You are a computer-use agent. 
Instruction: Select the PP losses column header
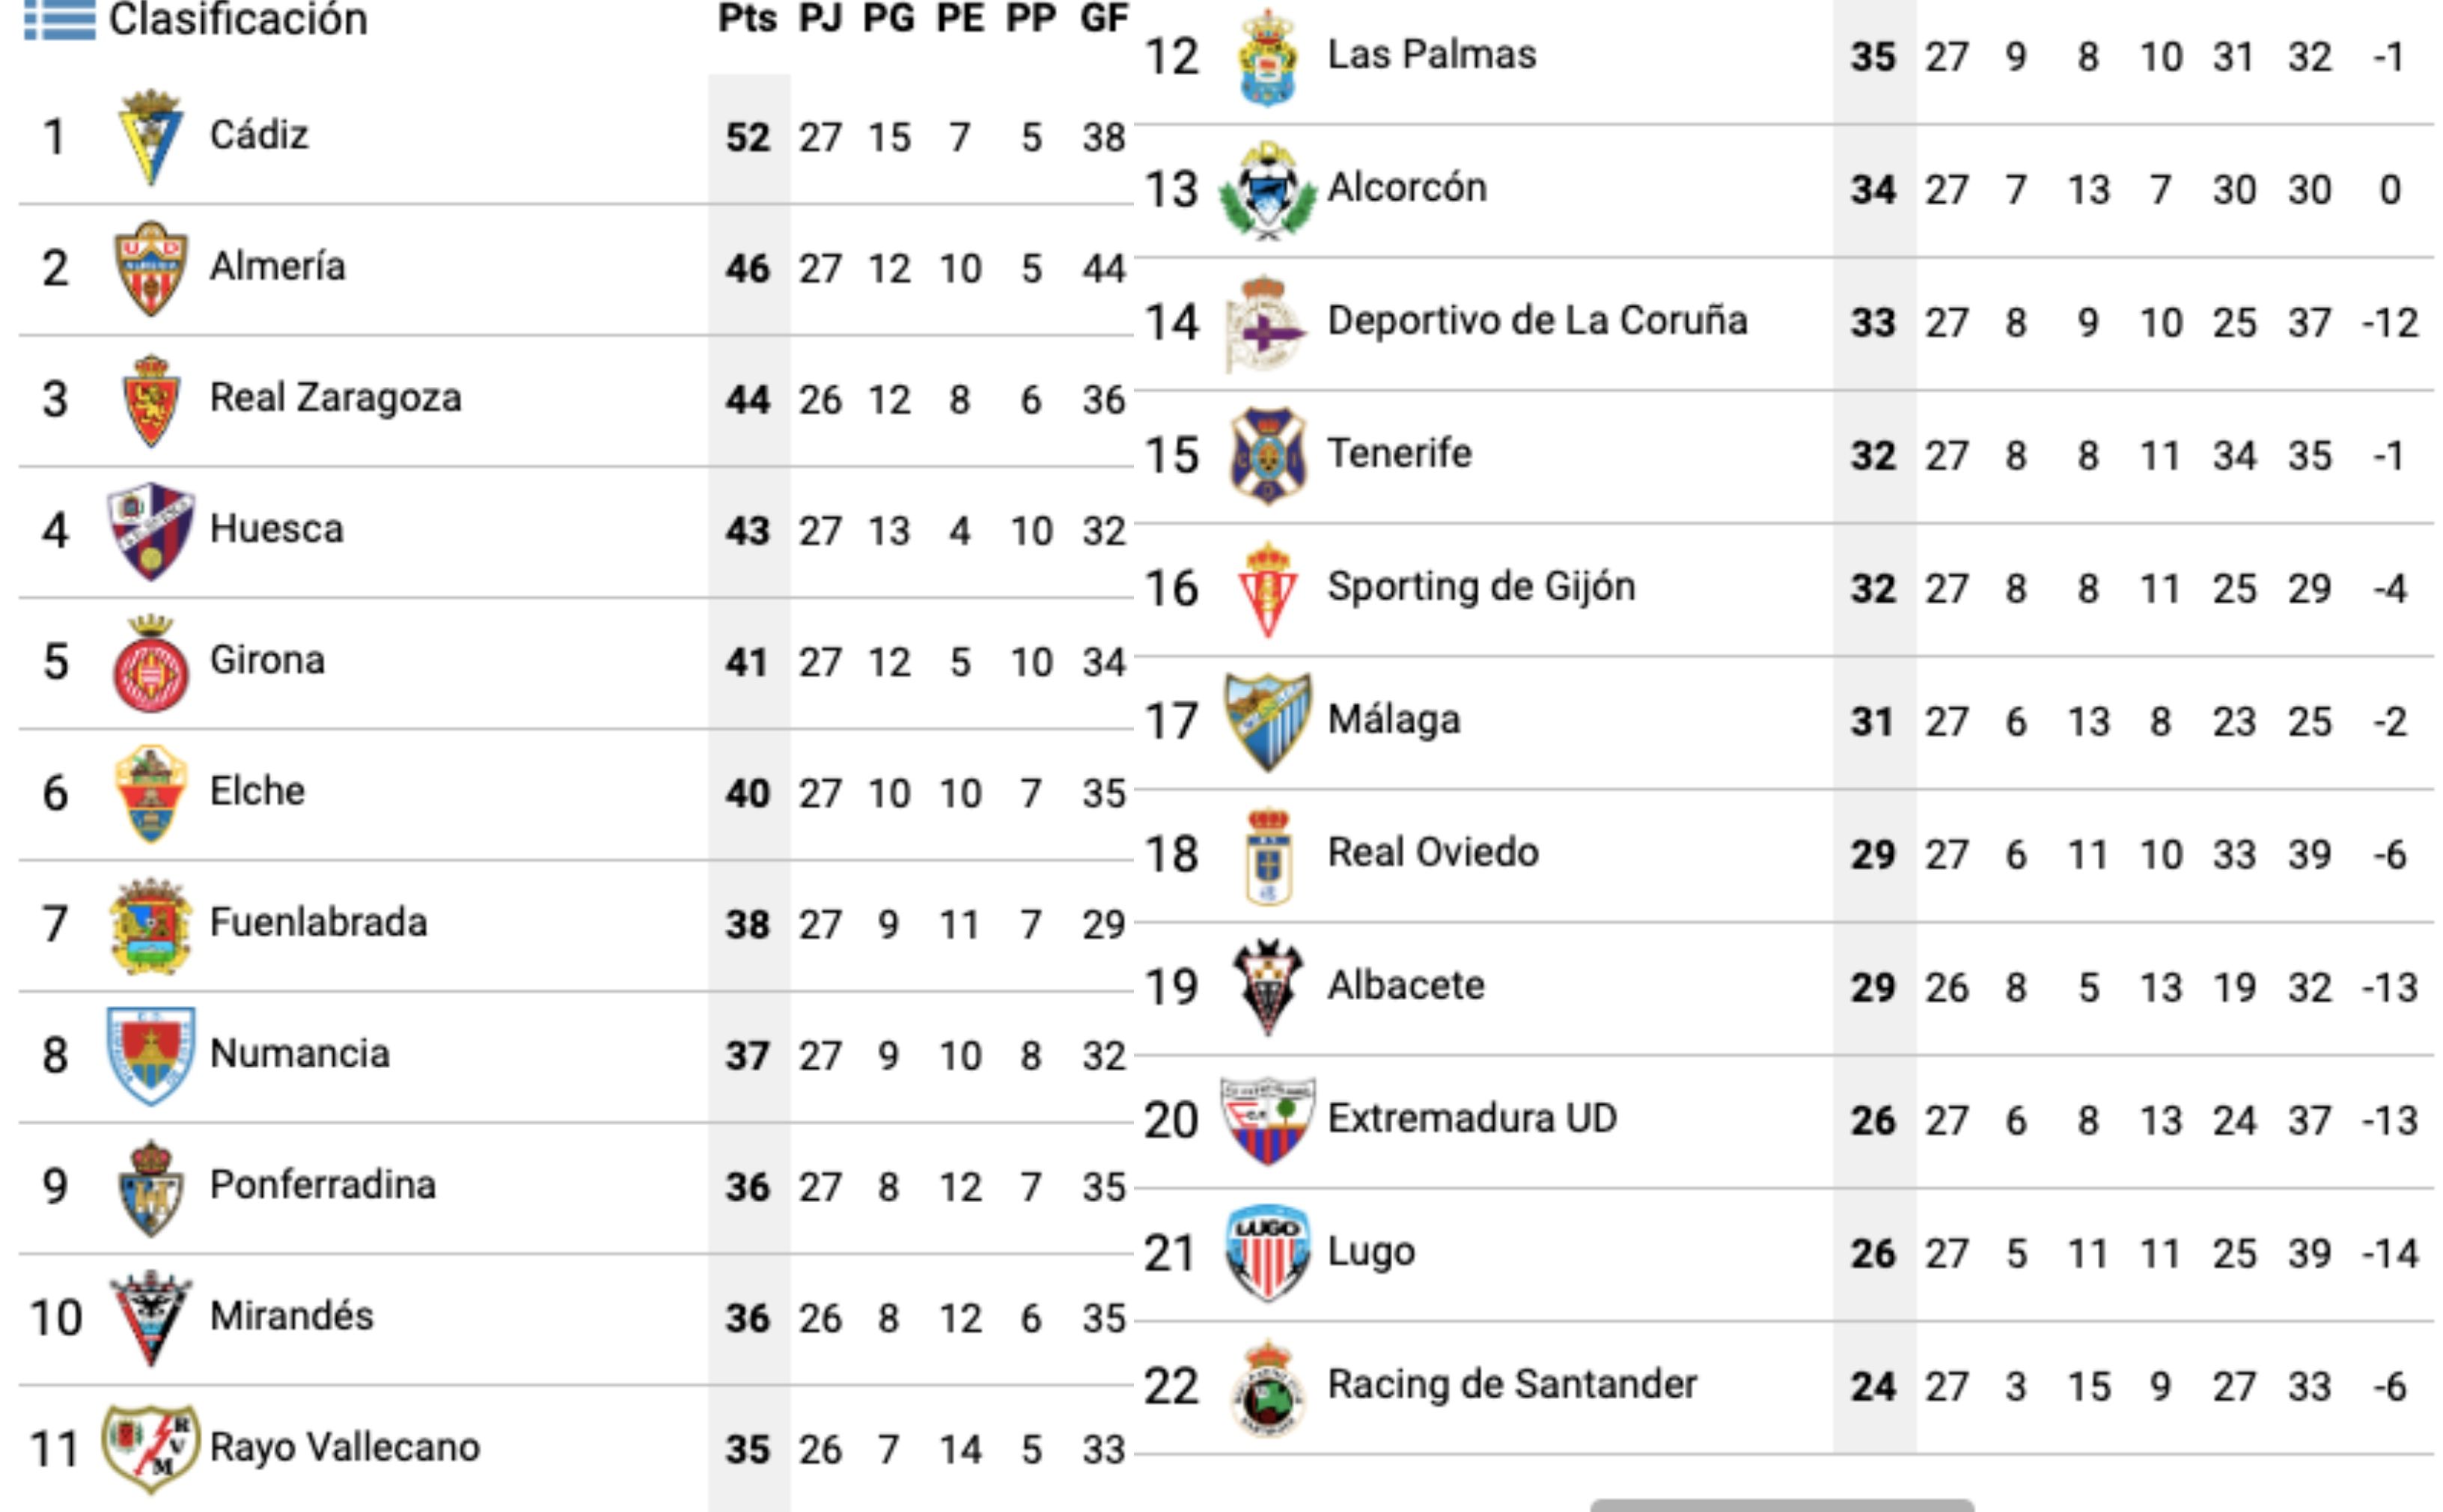[x=1032, y=17]
